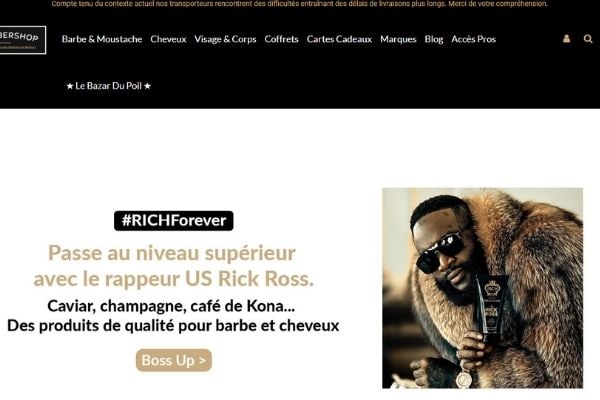Visit the Blog link

tap(434, 39)
